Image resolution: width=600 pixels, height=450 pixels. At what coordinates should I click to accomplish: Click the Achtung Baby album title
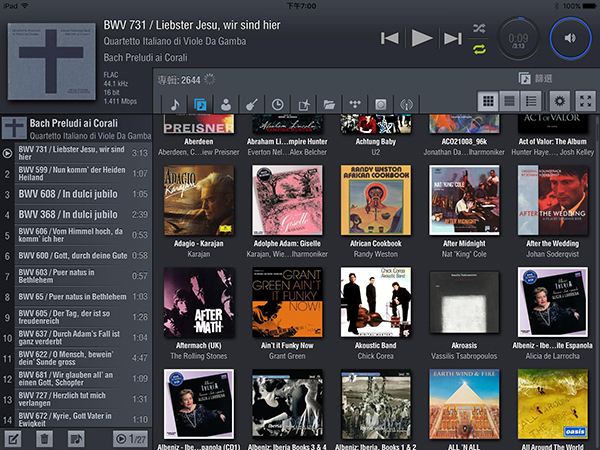click(376, 142)
